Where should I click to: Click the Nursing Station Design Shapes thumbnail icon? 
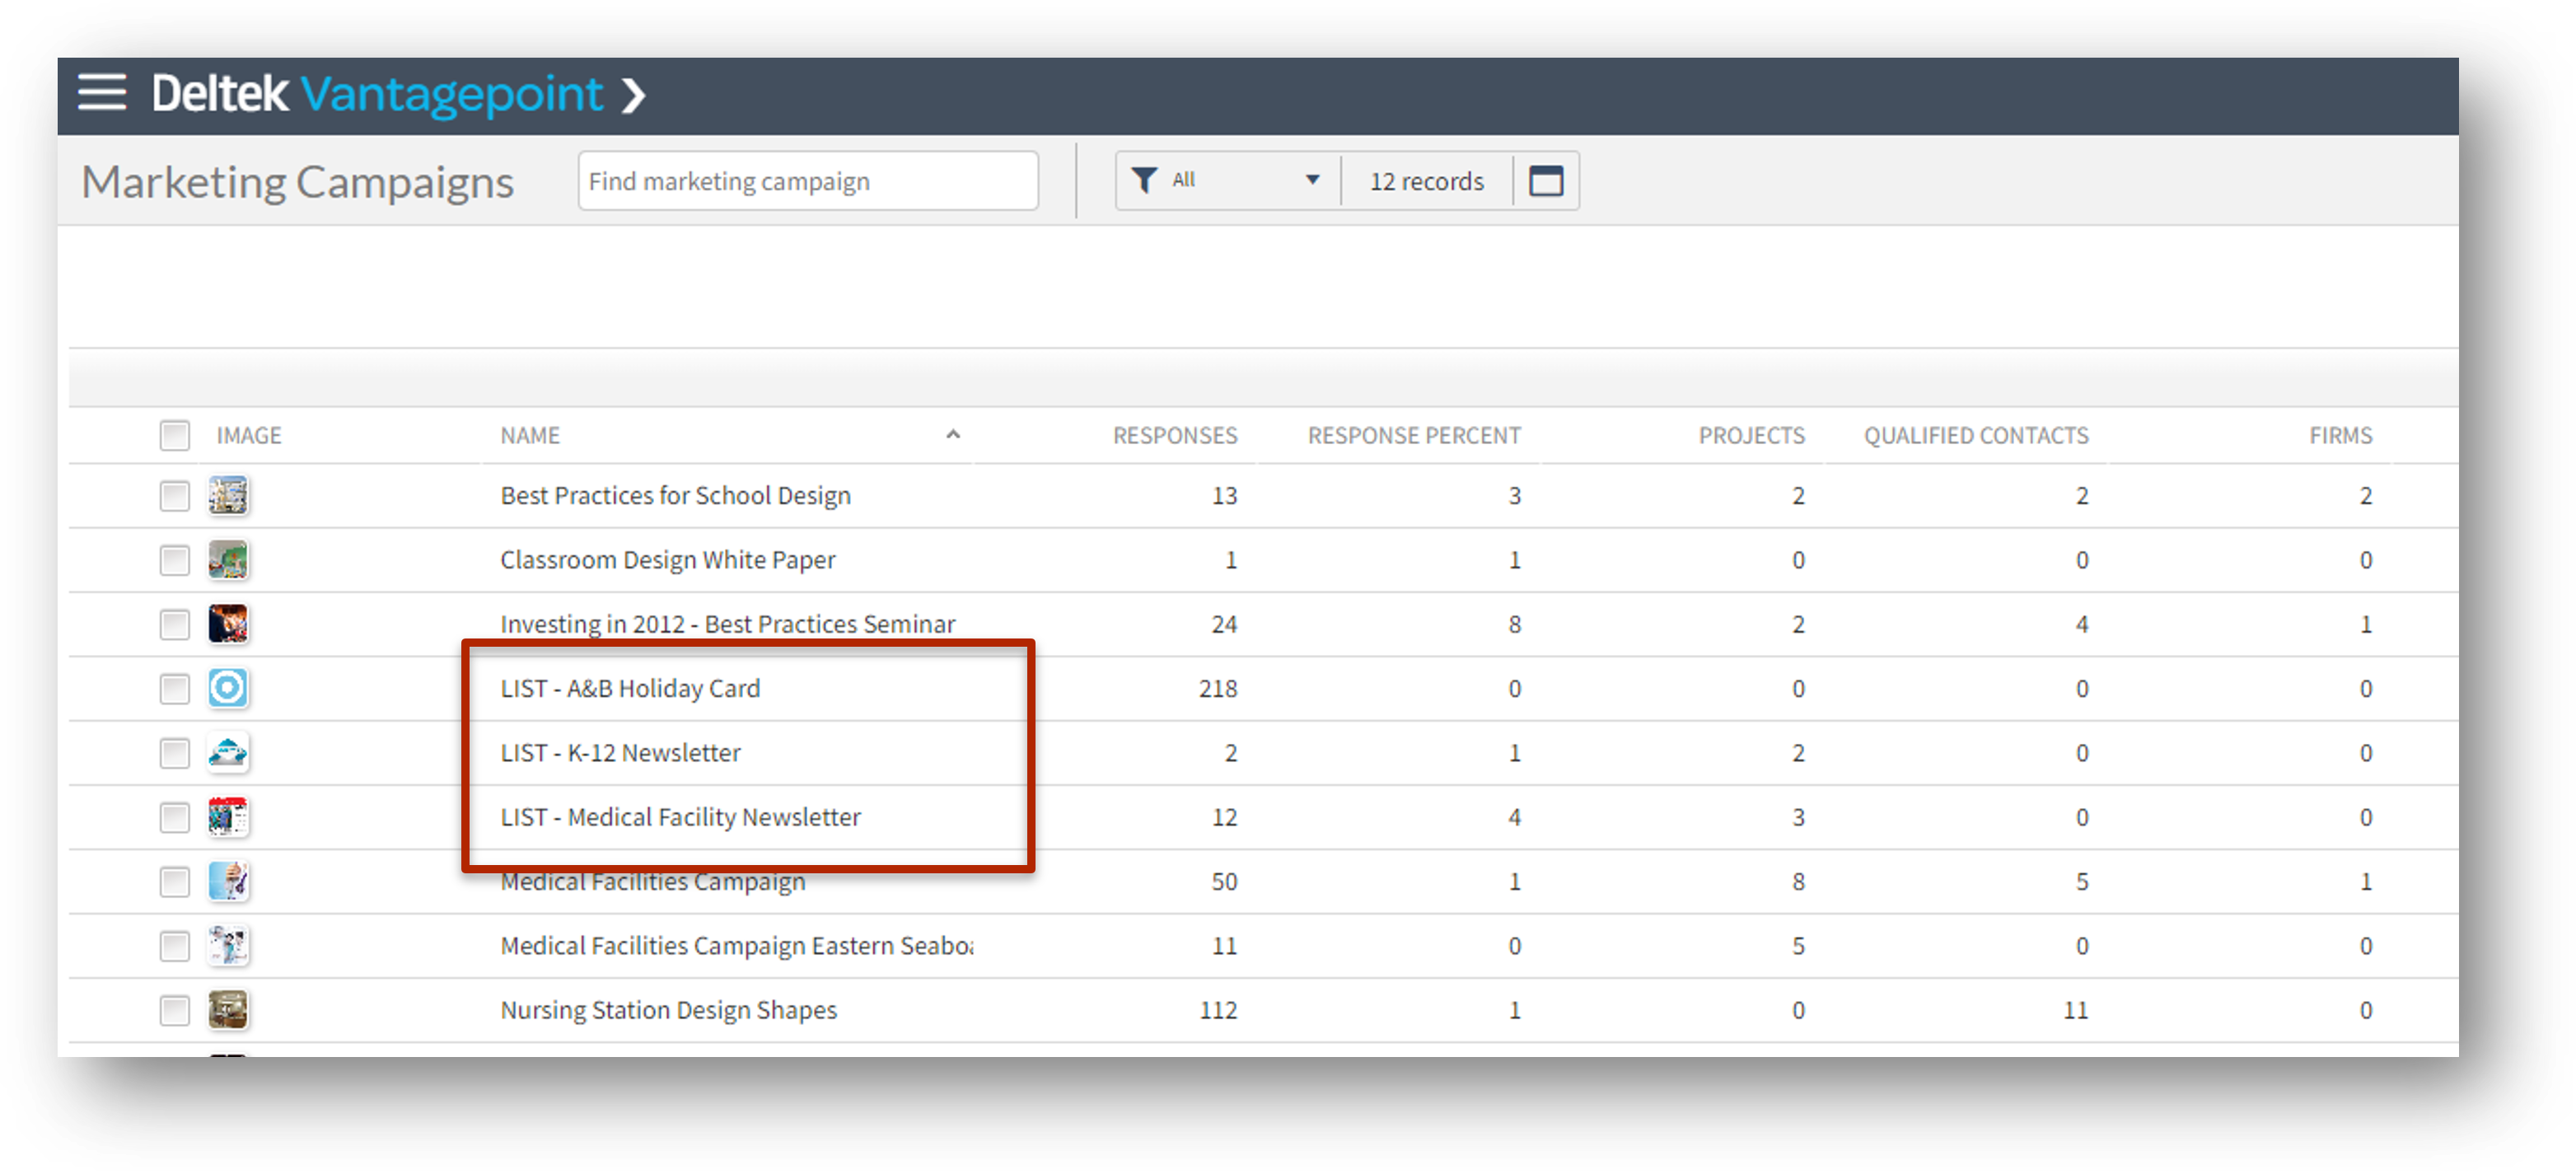point(229,1009)
